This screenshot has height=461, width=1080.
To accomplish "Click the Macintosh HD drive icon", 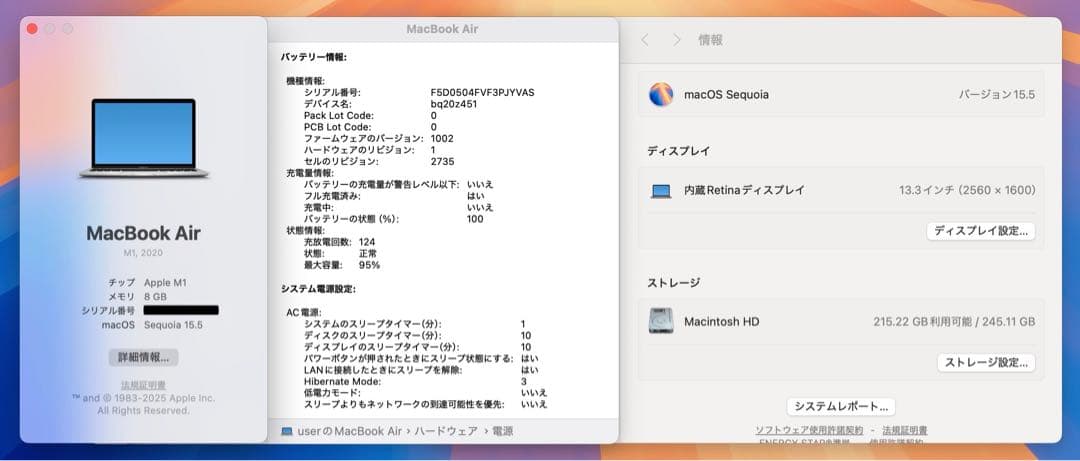I will pos(661,321).
